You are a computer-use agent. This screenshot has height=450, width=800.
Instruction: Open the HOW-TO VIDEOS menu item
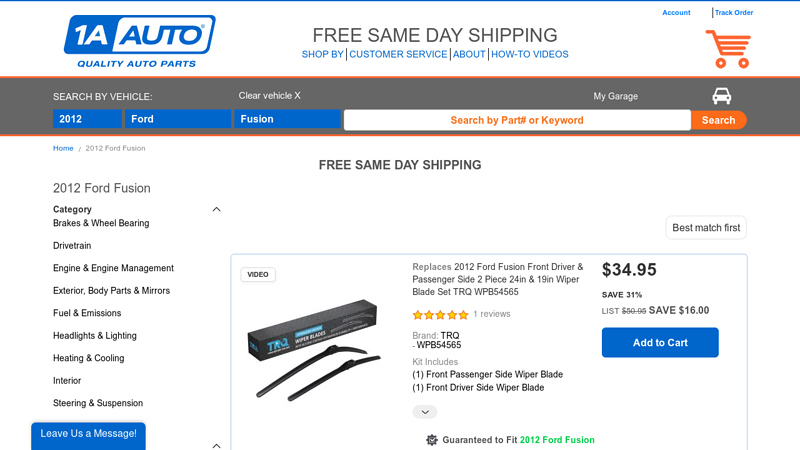click(x=529, y=54)
